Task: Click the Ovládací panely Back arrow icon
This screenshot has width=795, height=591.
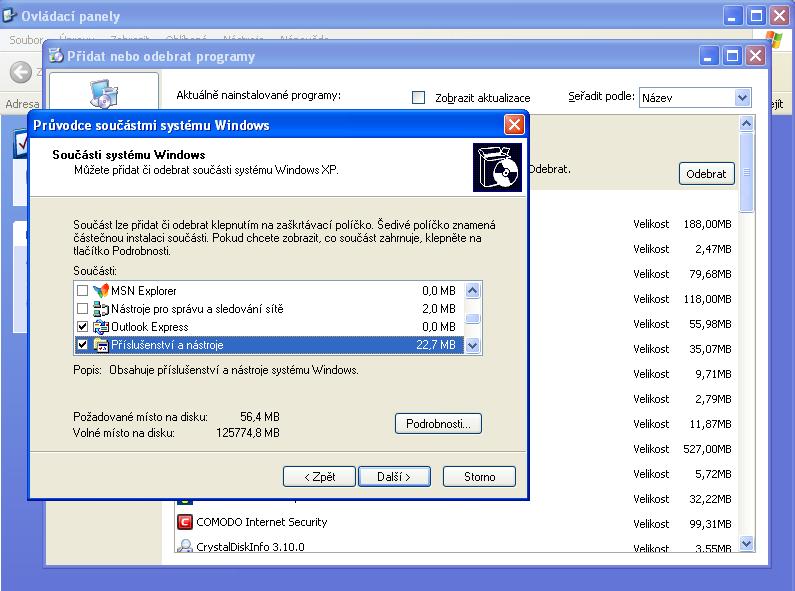Action: 21,72
